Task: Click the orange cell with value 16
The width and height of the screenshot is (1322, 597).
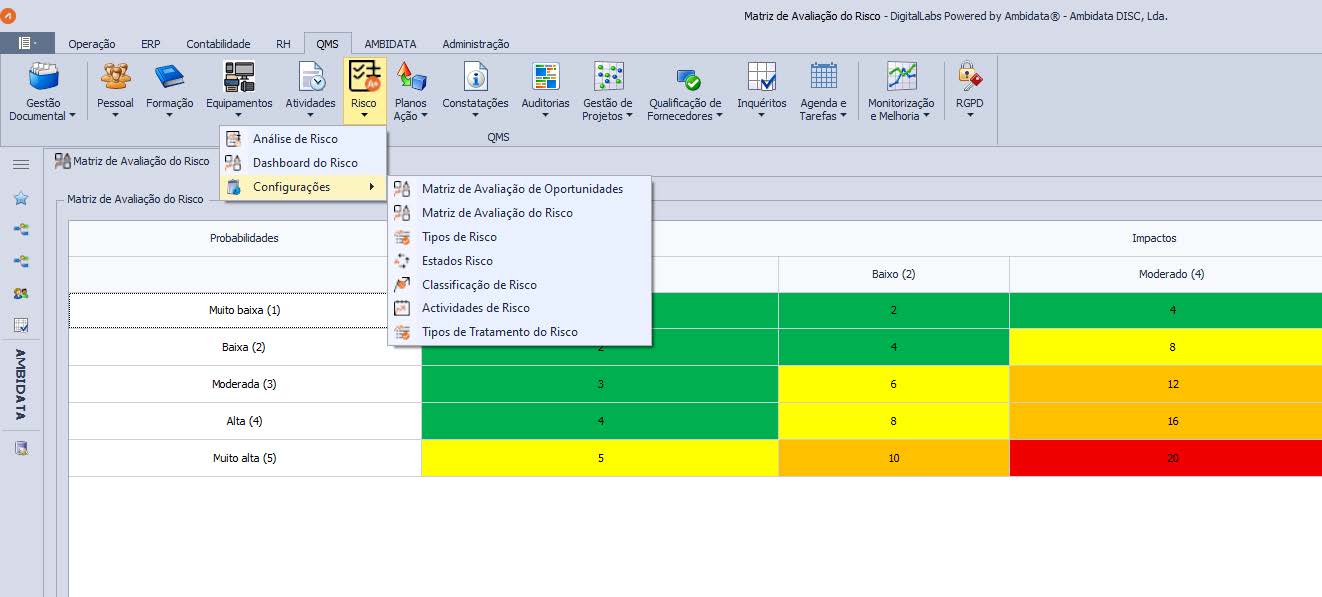Action: click(x=1166, y=421)
